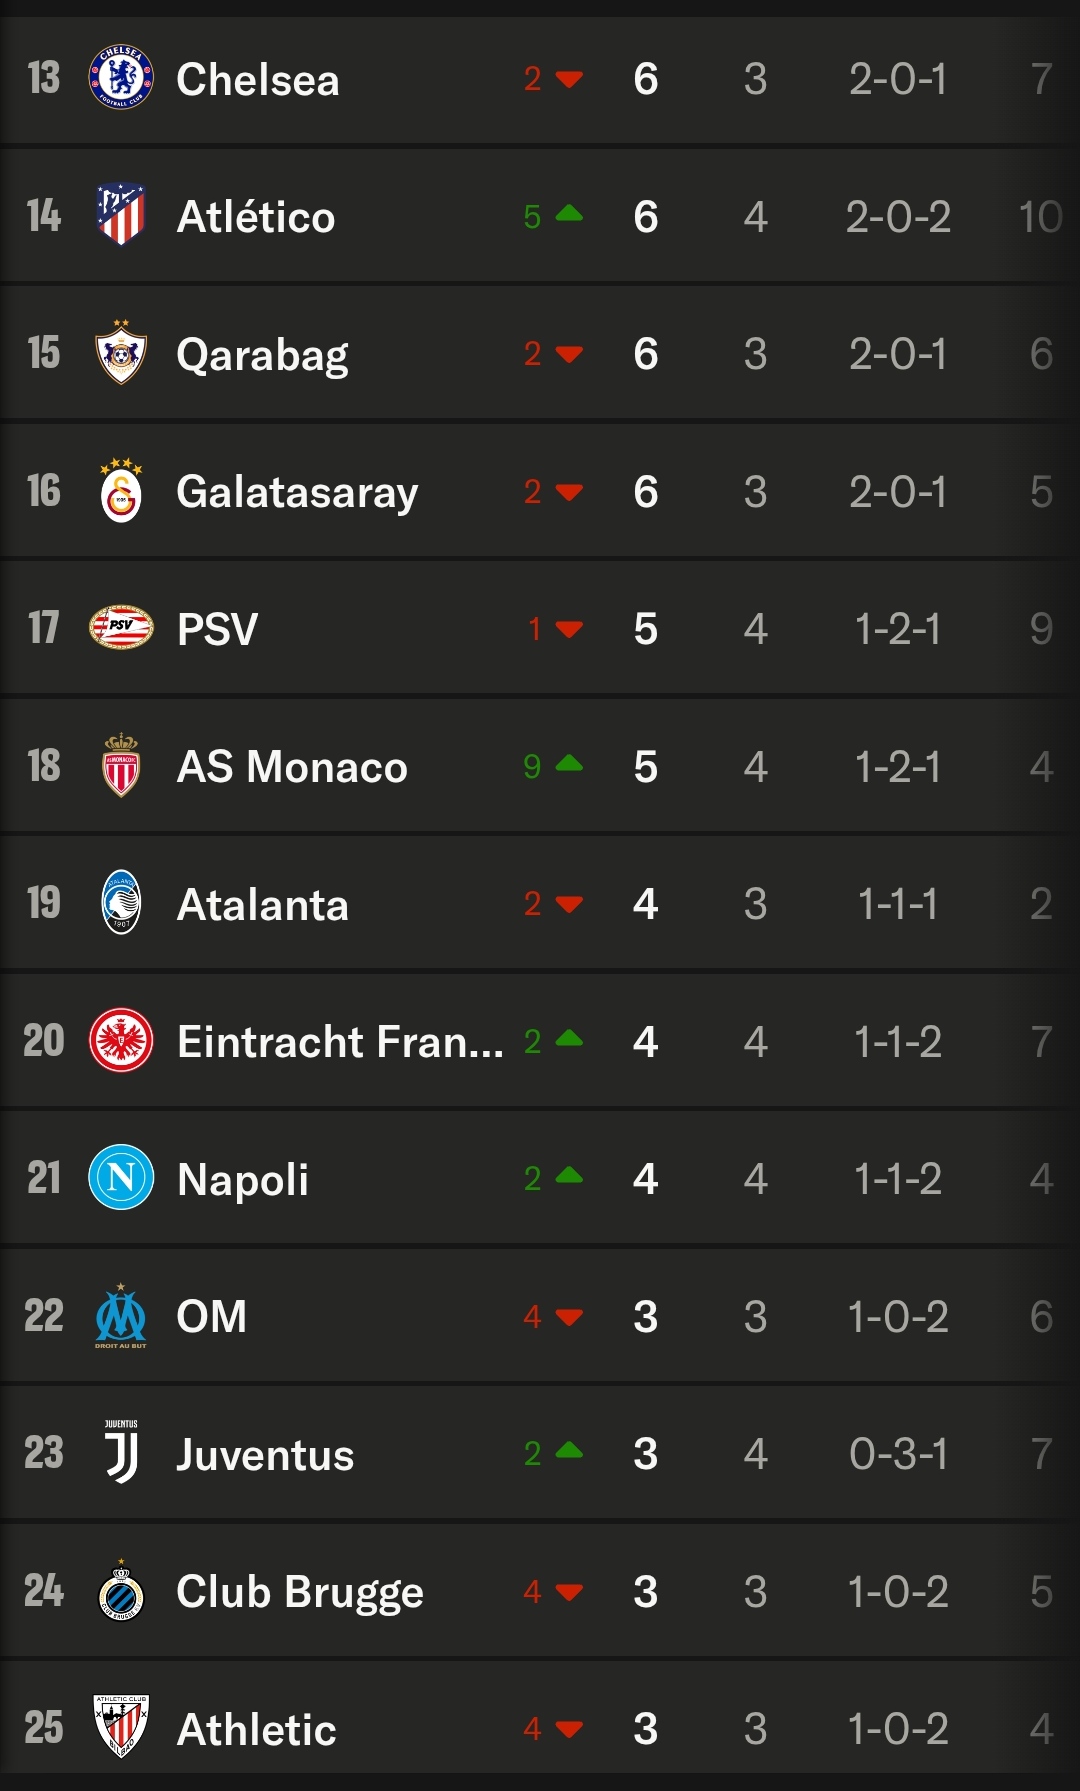Tap Galatasaray's position number 16
Screen dimensions: 1080x1791
(x=44, y=491)
